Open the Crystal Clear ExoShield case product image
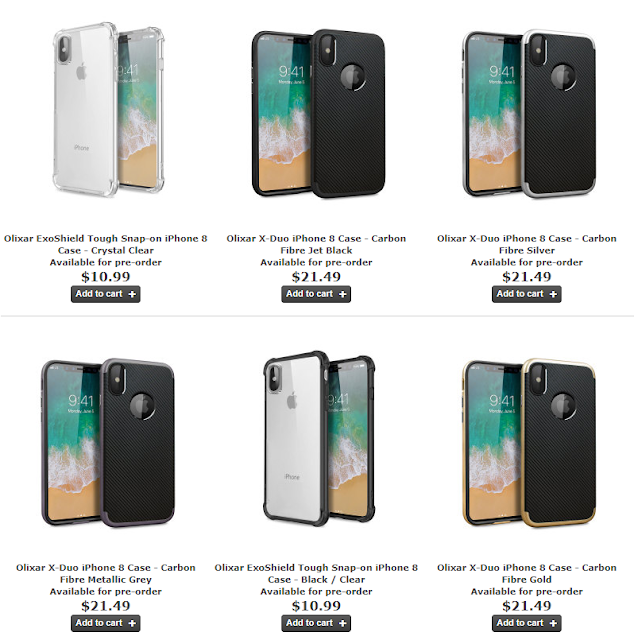This screenshot has height=640, width=638. [x=109, y=109]
